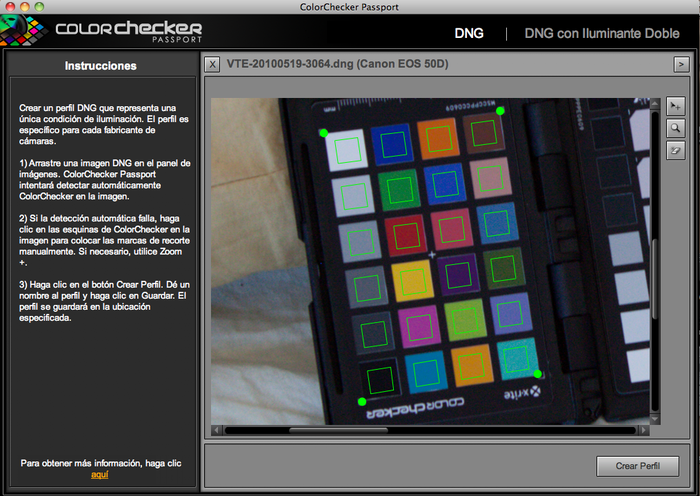This screenshot has width=700, height=496.
Task: Click the ColorChecker Passport window title
Action: click(x=349, y=7)
